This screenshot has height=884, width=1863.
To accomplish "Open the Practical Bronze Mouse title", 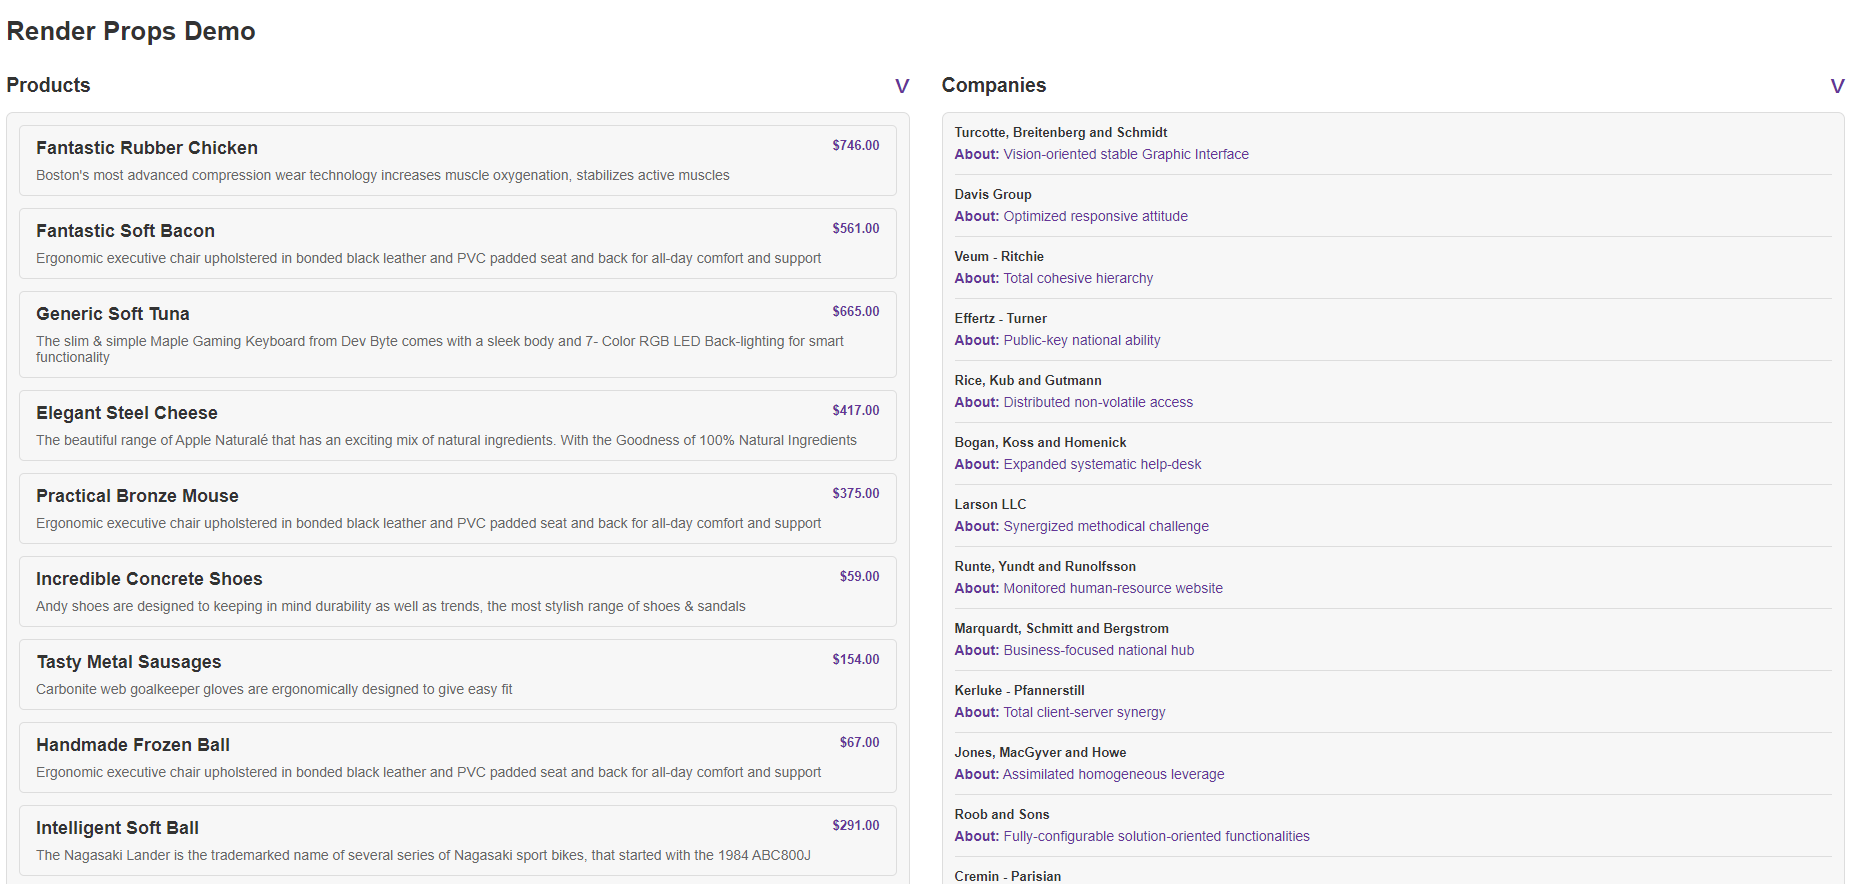I will 137,496.
